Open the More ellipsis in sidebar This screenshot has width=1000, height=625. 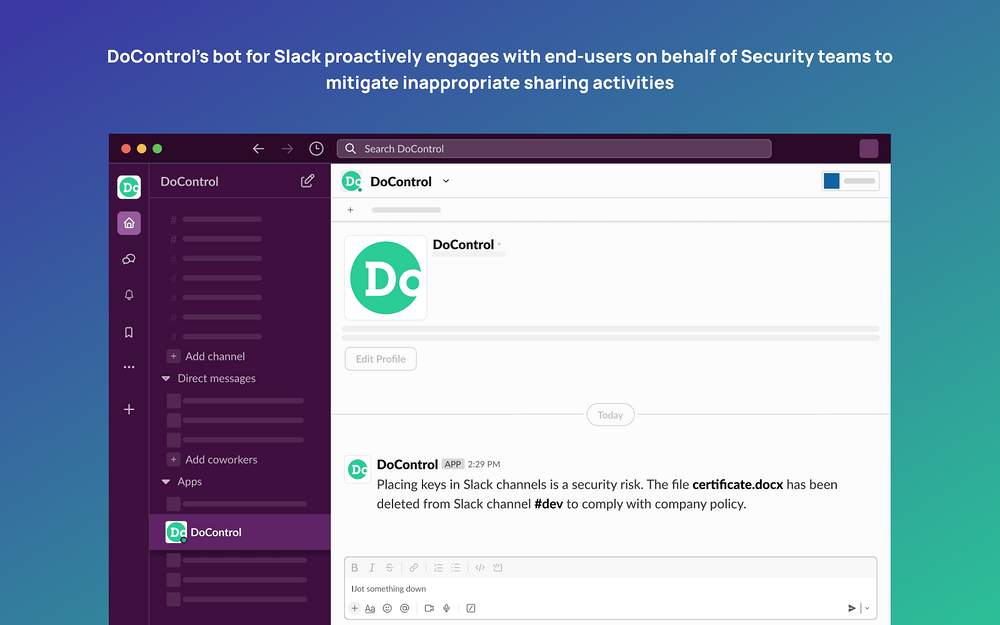(129, 367)
